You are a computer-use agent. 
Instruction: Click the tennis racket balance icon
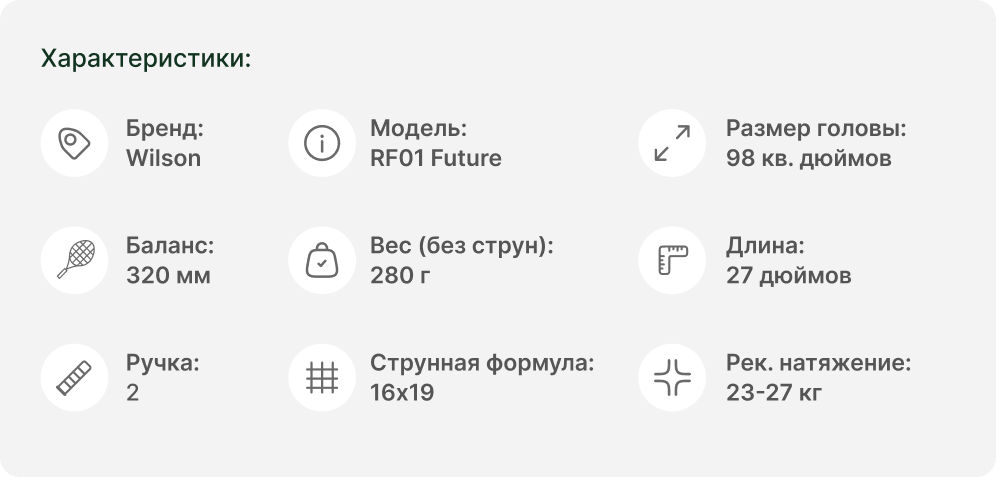click(x=74, y=261)
